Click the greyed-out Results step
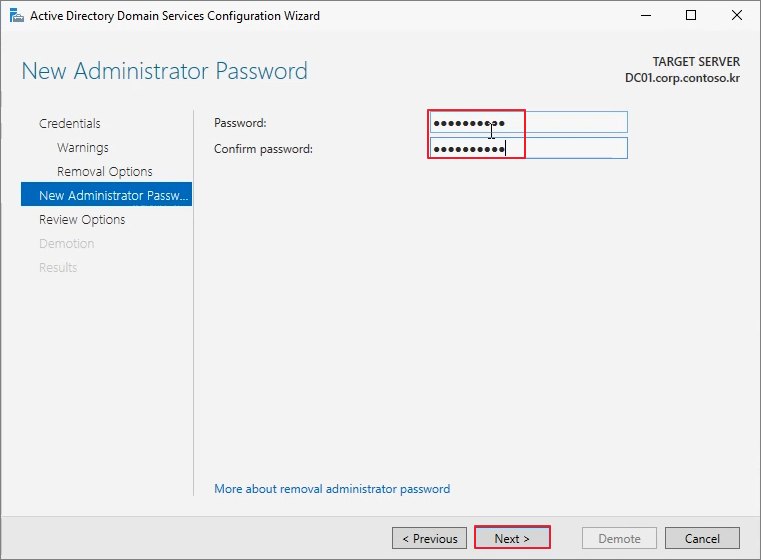Screen dimensions: 761x560 tap(58, 267)
